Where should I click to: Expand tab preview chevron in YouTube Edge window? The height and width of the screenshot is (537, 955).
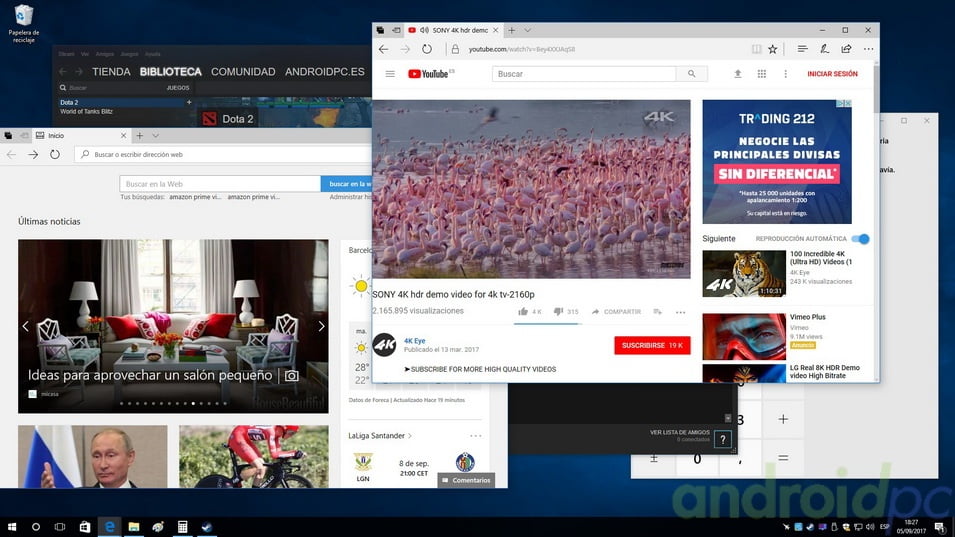[527, 30]
